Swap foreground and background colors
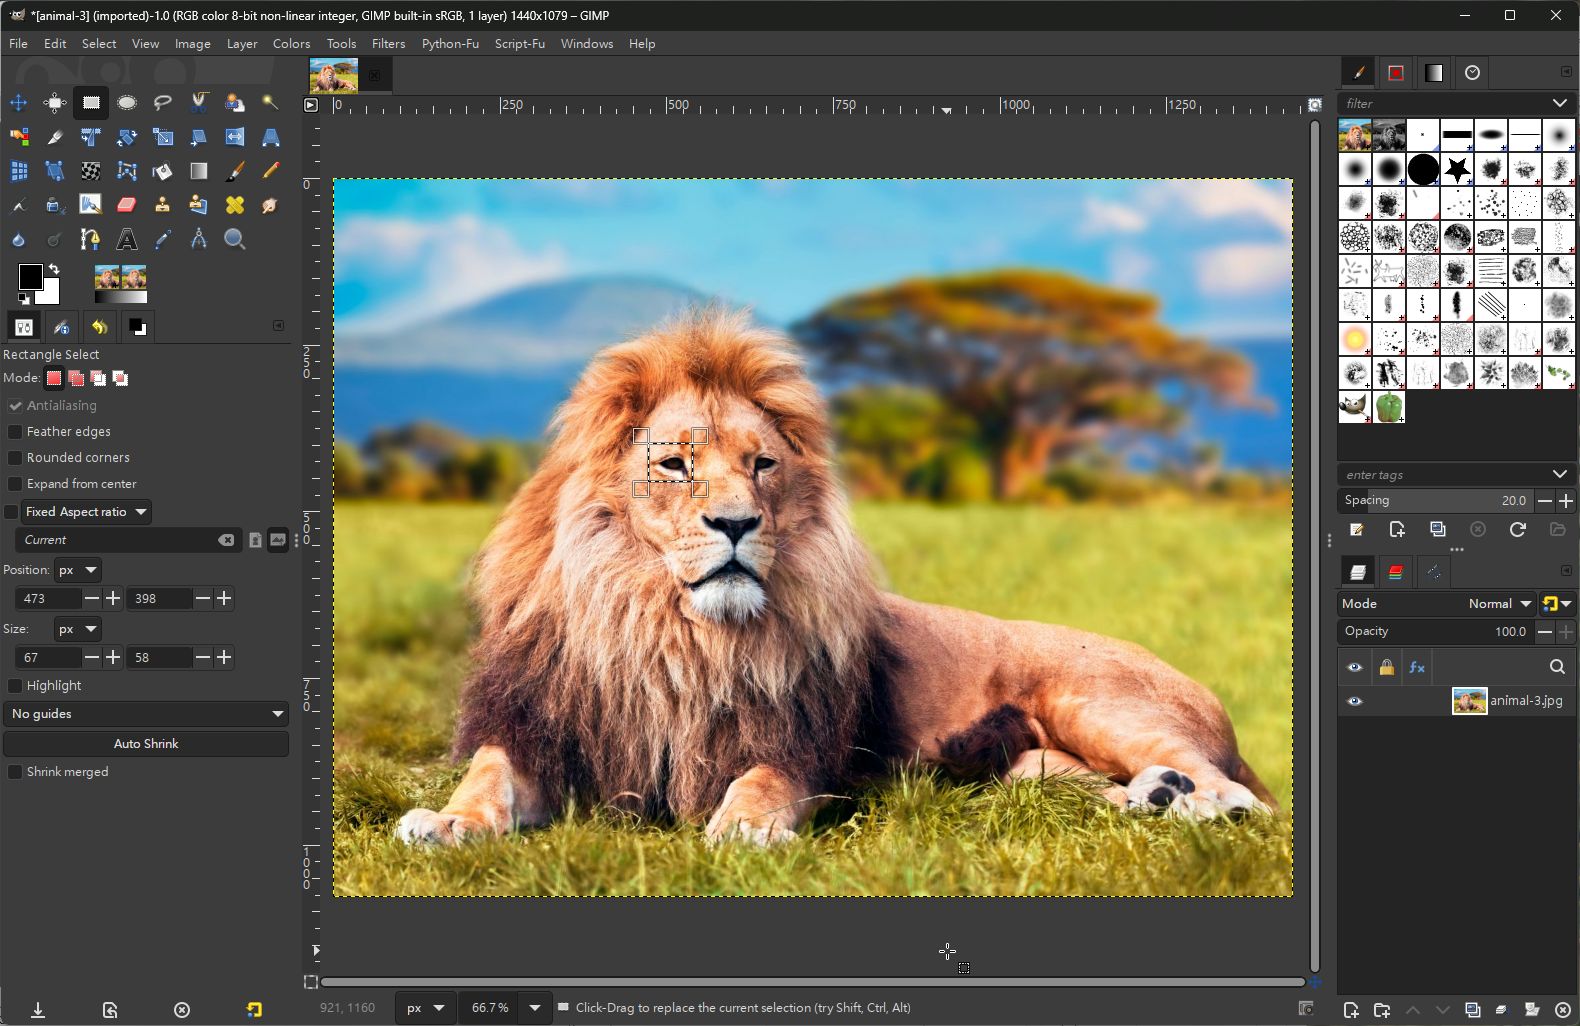The height and width of the screenshot is (1026, 1580). 54,269
